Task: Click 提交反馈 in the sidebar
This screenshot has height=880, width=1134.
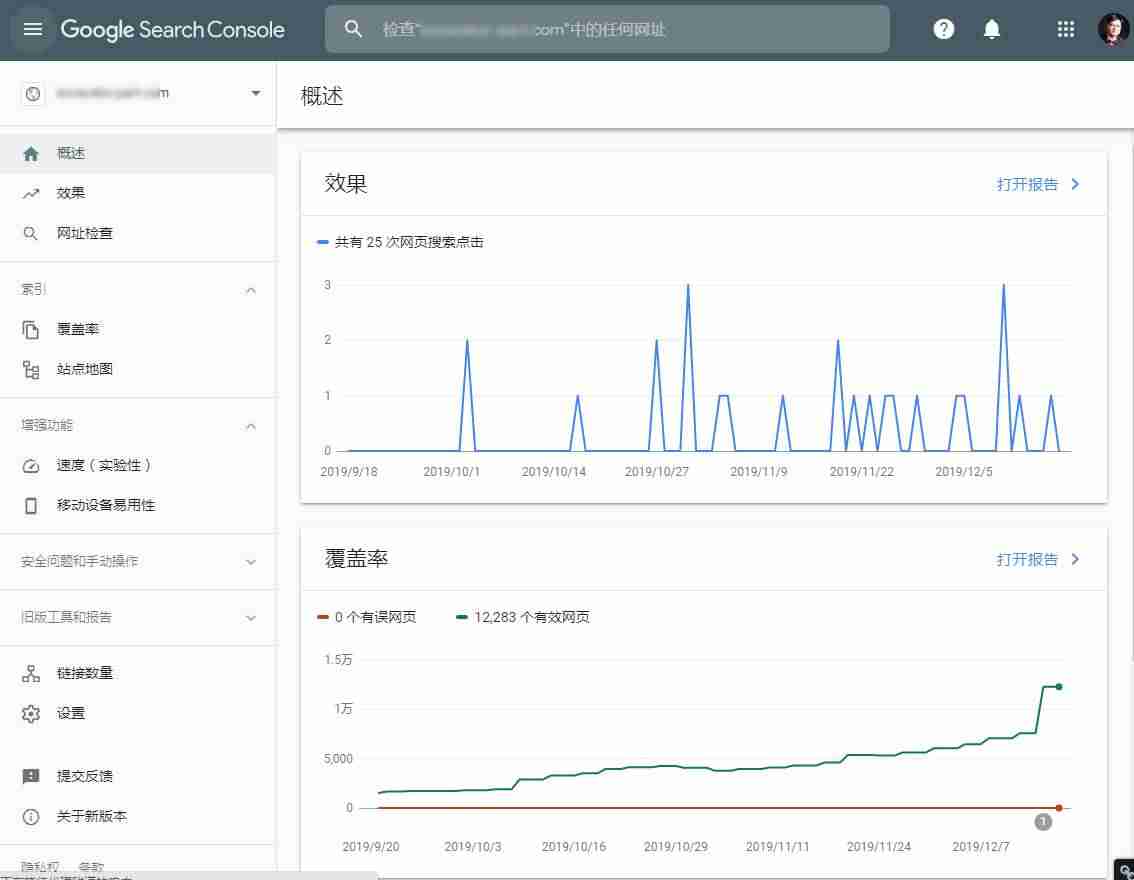Action: tap(137, 777)
